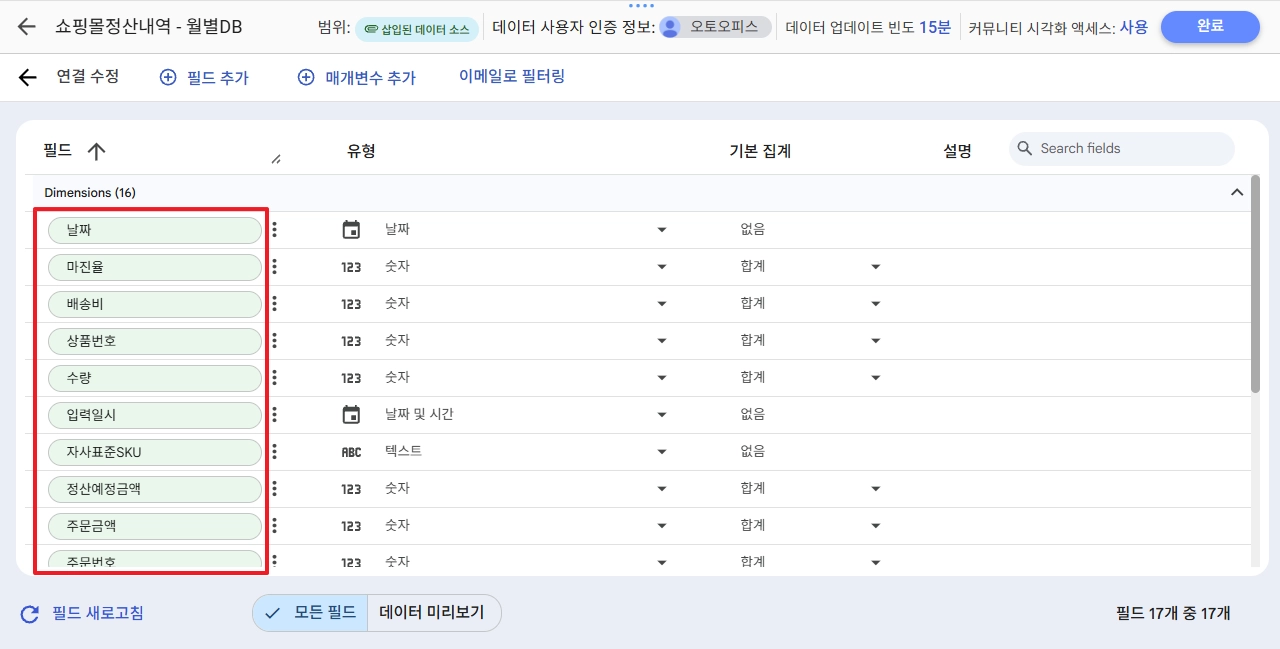Screen dimensions: 1280x649
Task: Click the 유형 column header
Action: coord(361,151)
